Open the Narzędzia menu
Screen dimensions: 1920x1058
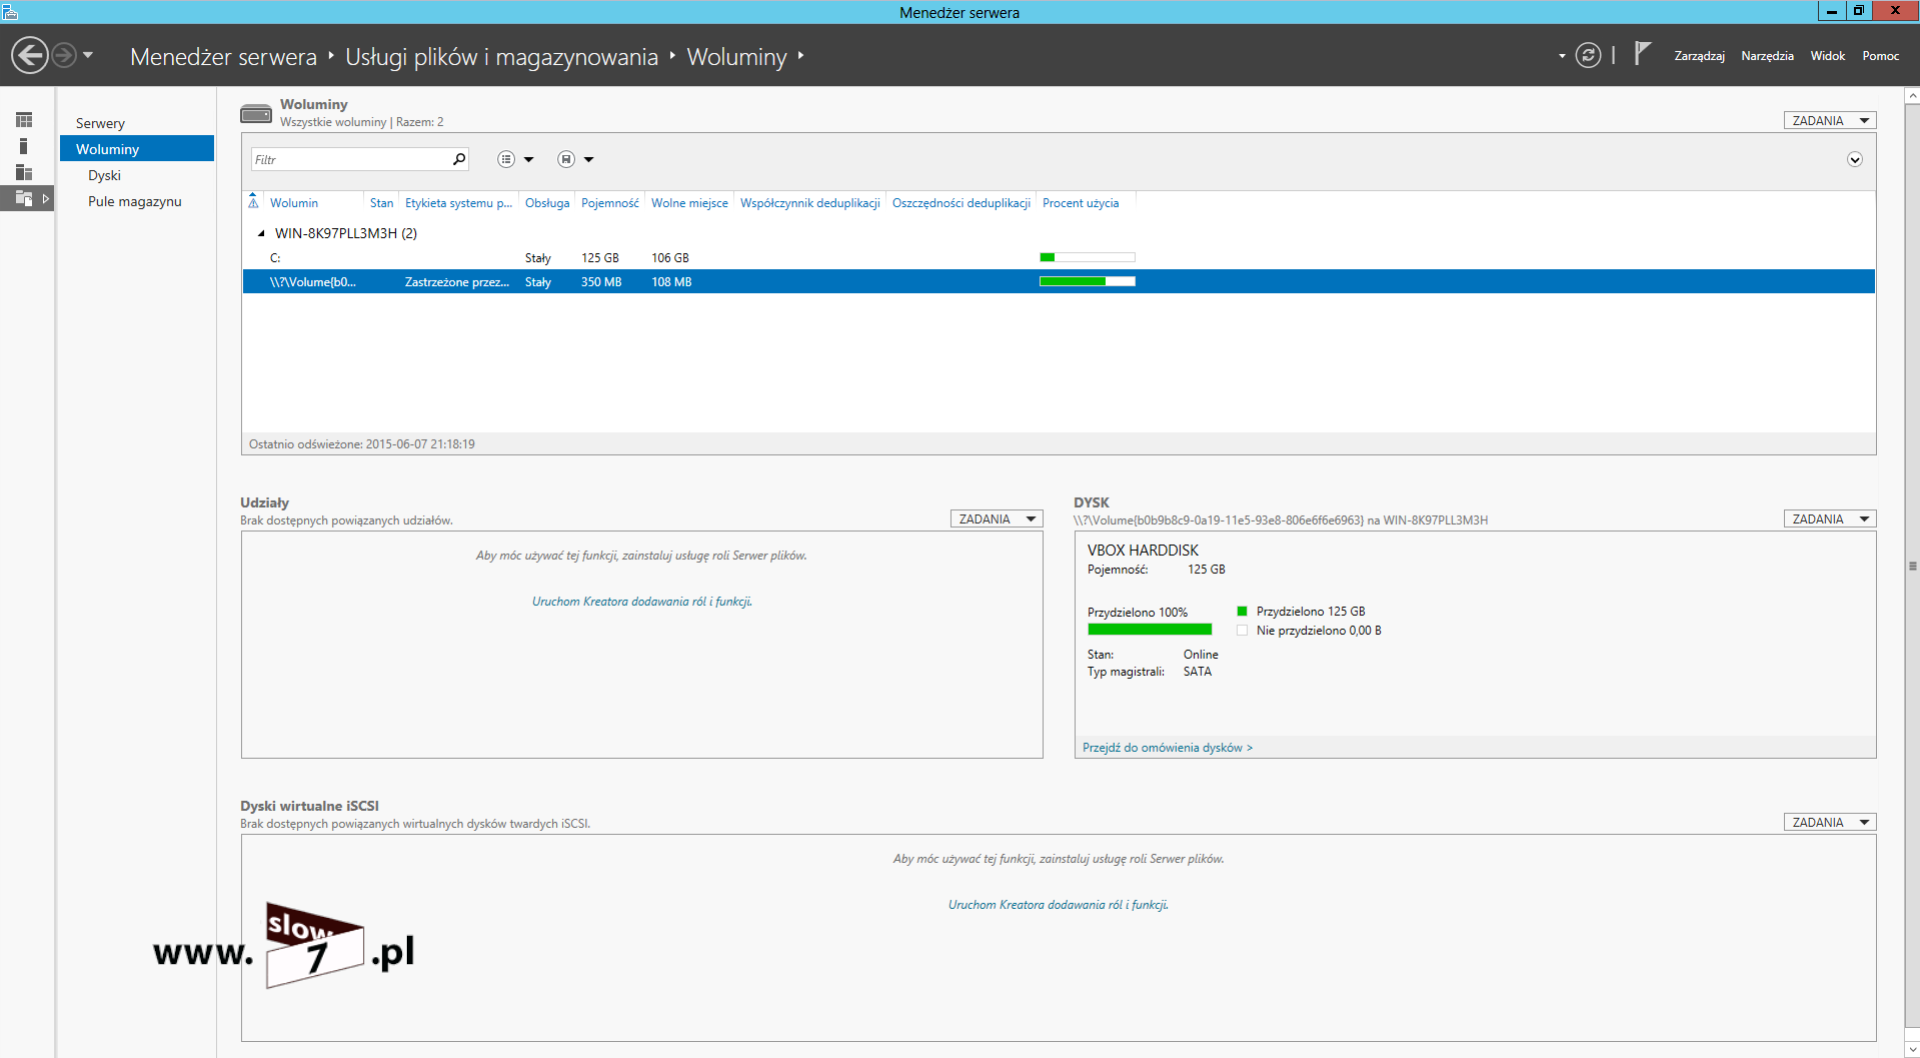(1766, 56)
